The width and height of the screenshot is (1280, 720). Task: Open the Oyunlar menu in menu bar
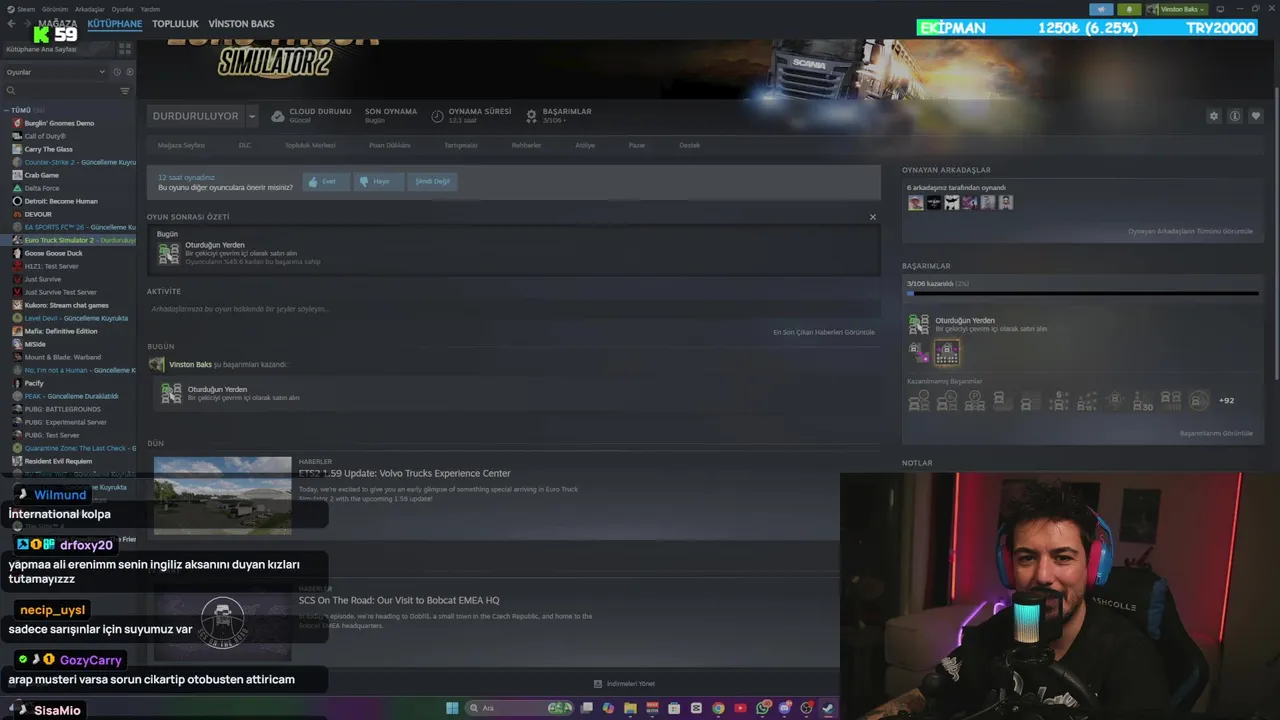123,9
